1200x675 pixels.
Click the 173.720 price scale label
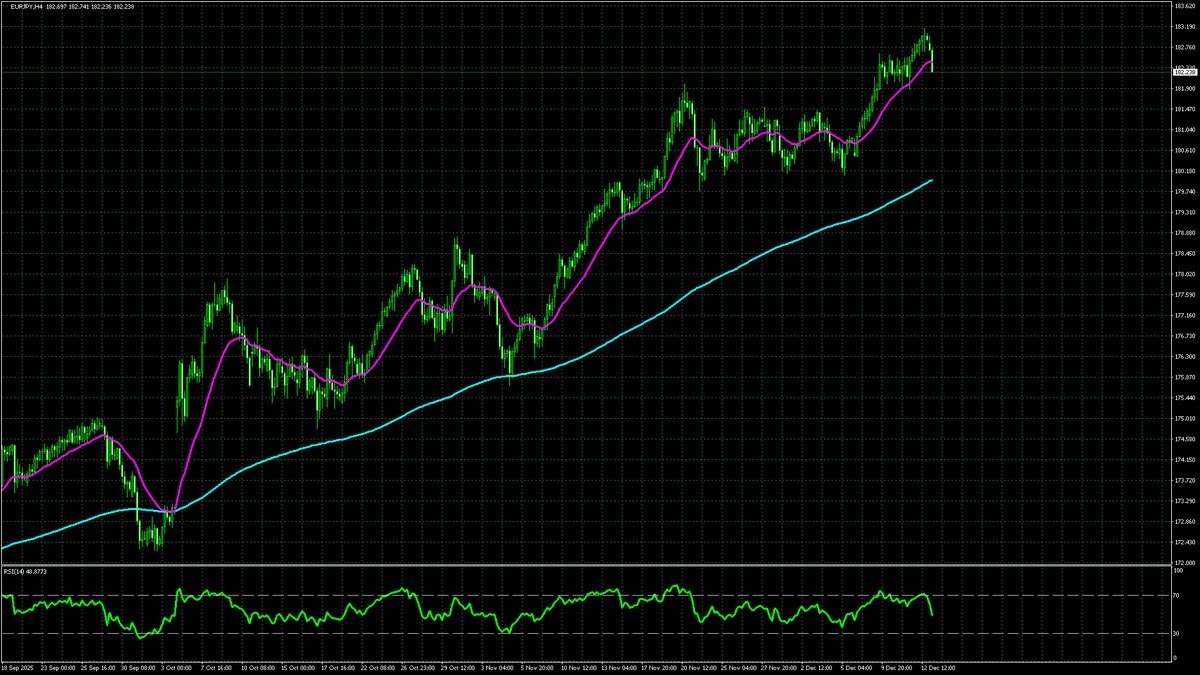click(1183, 480)
